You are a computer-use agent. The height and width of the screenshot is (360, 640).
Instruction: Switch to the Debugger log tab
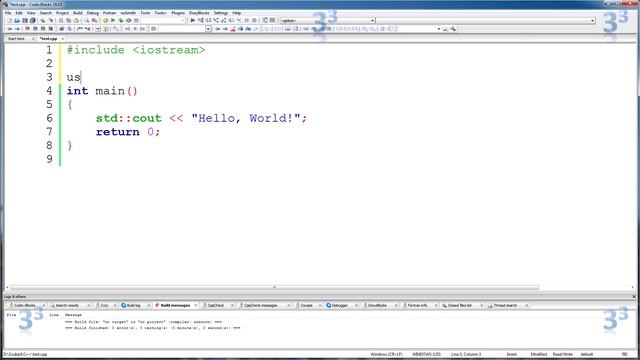click(340, 305)
